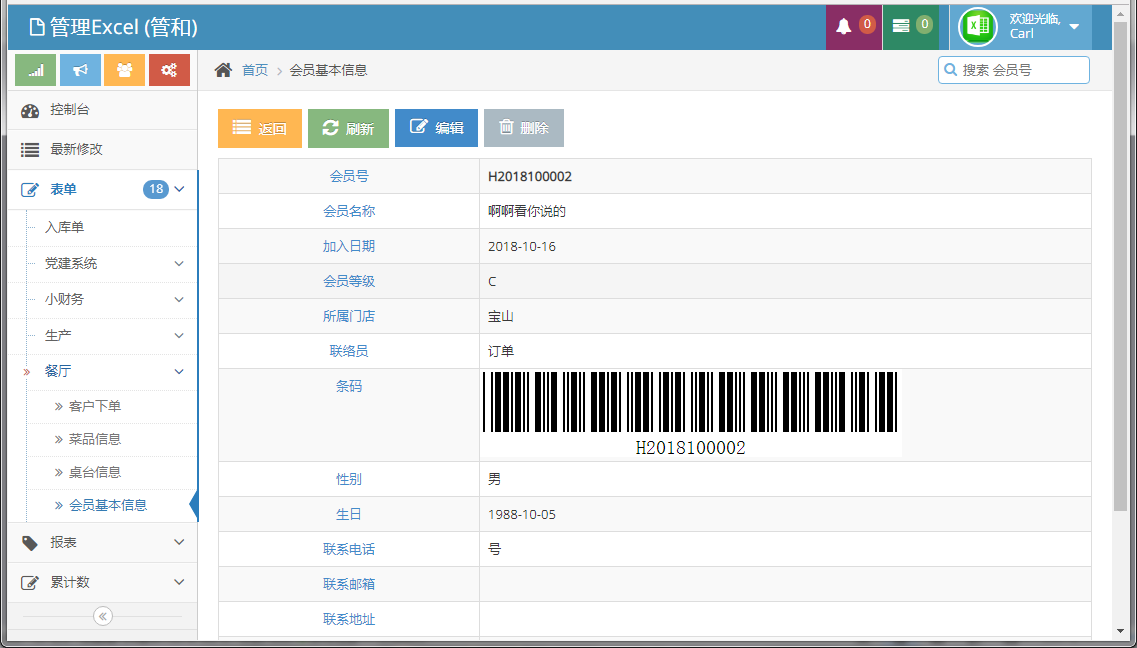
Task: Click the 刷新 button
Action: tap(348, 128)
